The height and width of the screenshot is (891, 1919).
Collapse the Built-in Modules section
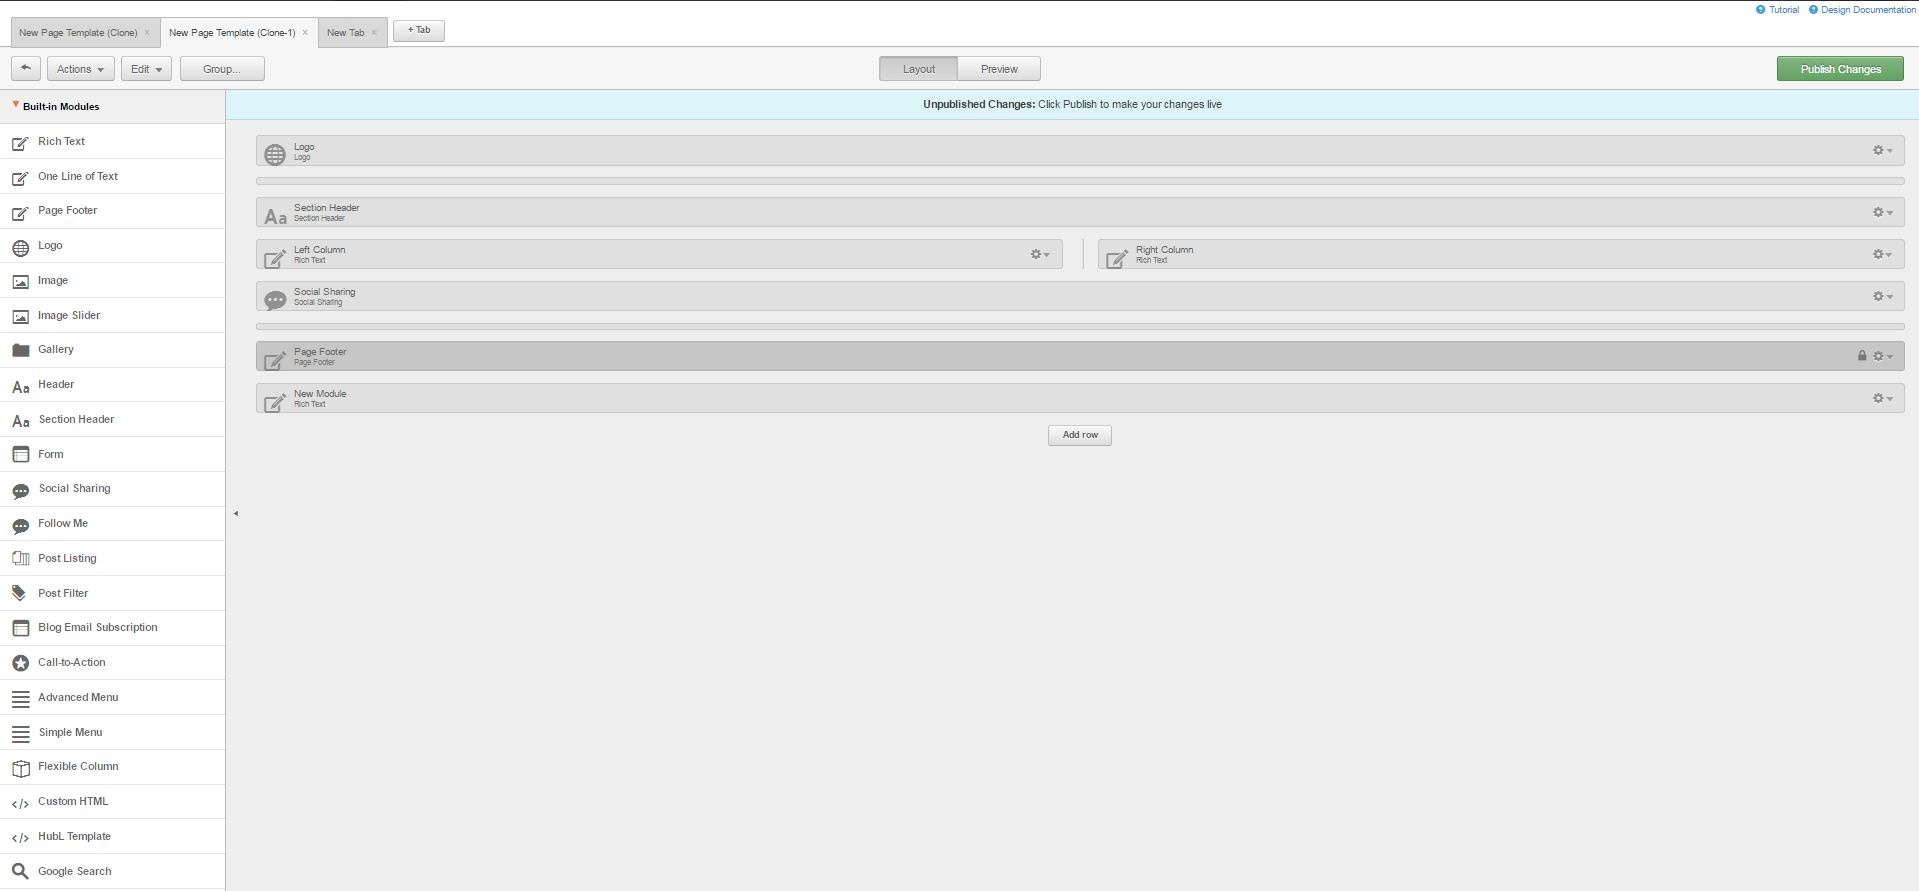[x=16, y=105]
